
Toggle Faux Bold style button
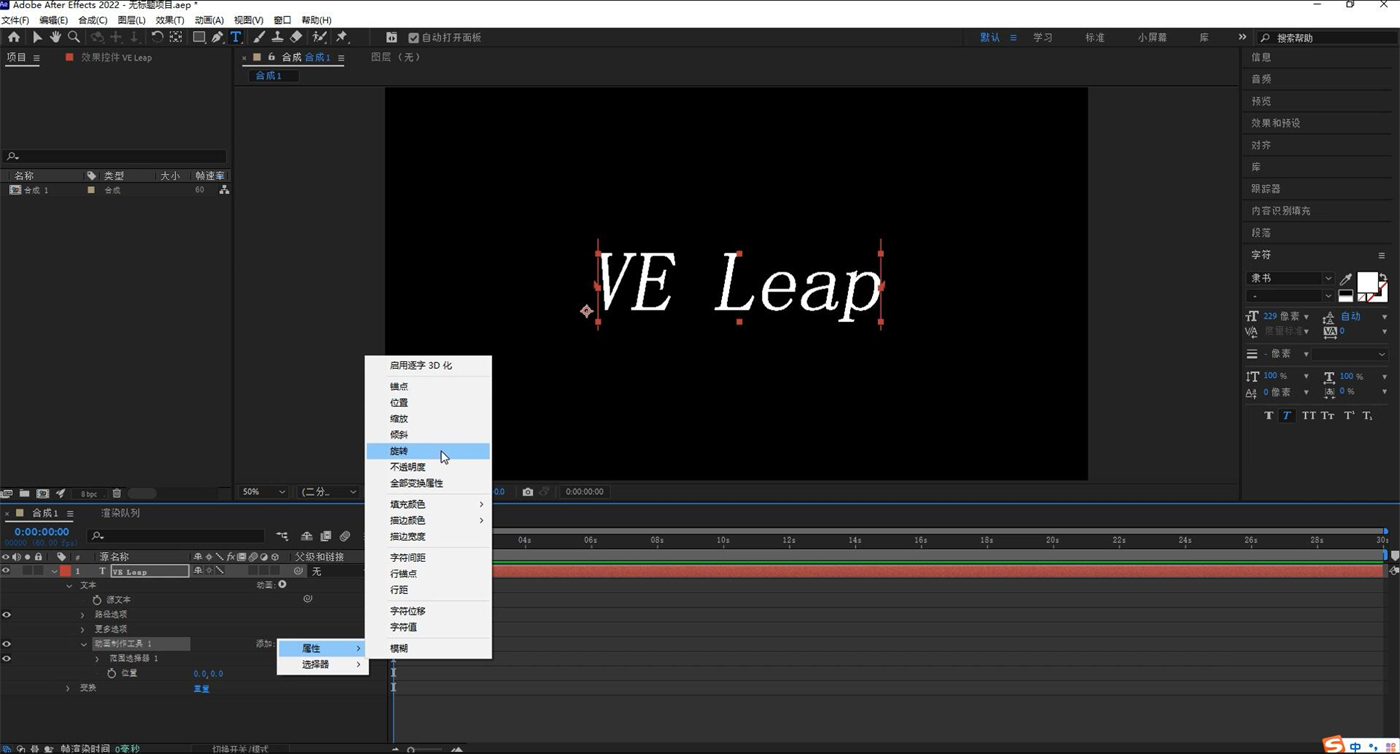(1268, 416)
